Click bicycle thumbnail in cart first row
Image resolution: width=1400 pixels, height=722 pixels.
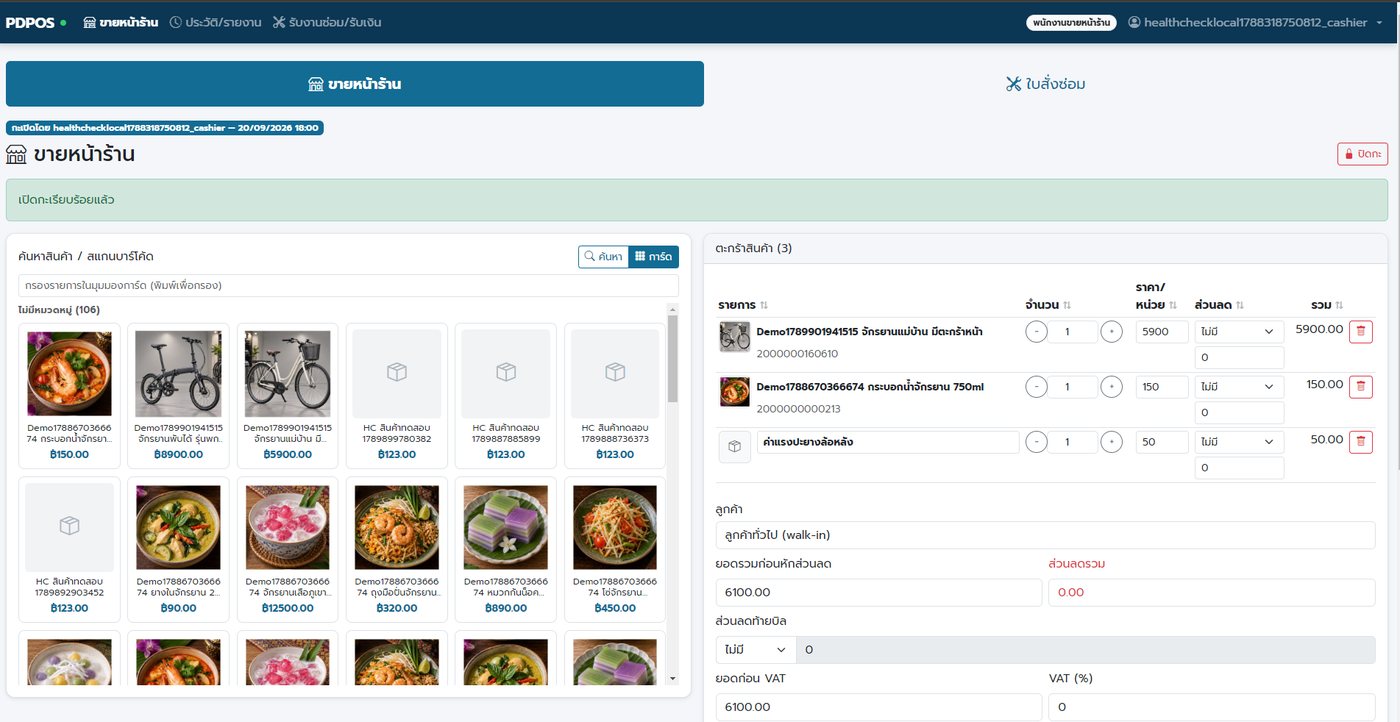pyautogui.click(x=735, y=337)
